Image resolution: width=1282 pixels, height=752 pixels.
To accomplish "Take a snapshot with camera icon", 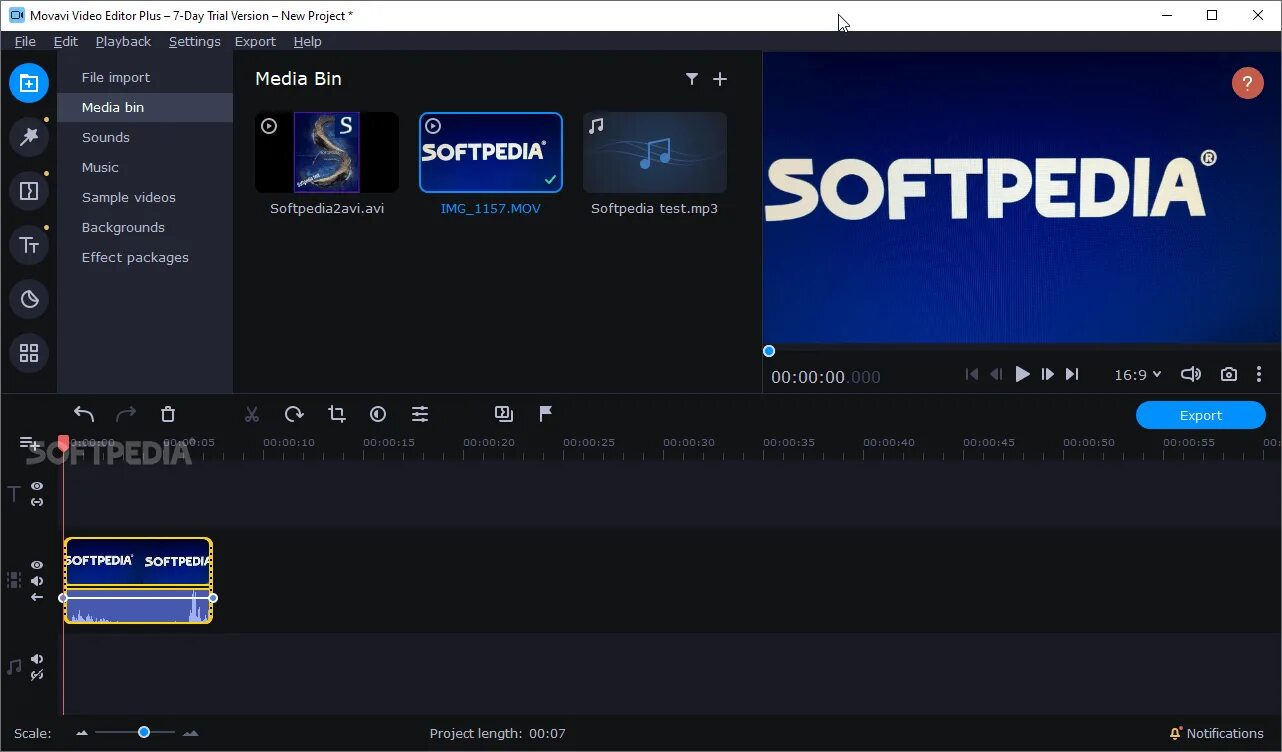I will click(1228, 374).
